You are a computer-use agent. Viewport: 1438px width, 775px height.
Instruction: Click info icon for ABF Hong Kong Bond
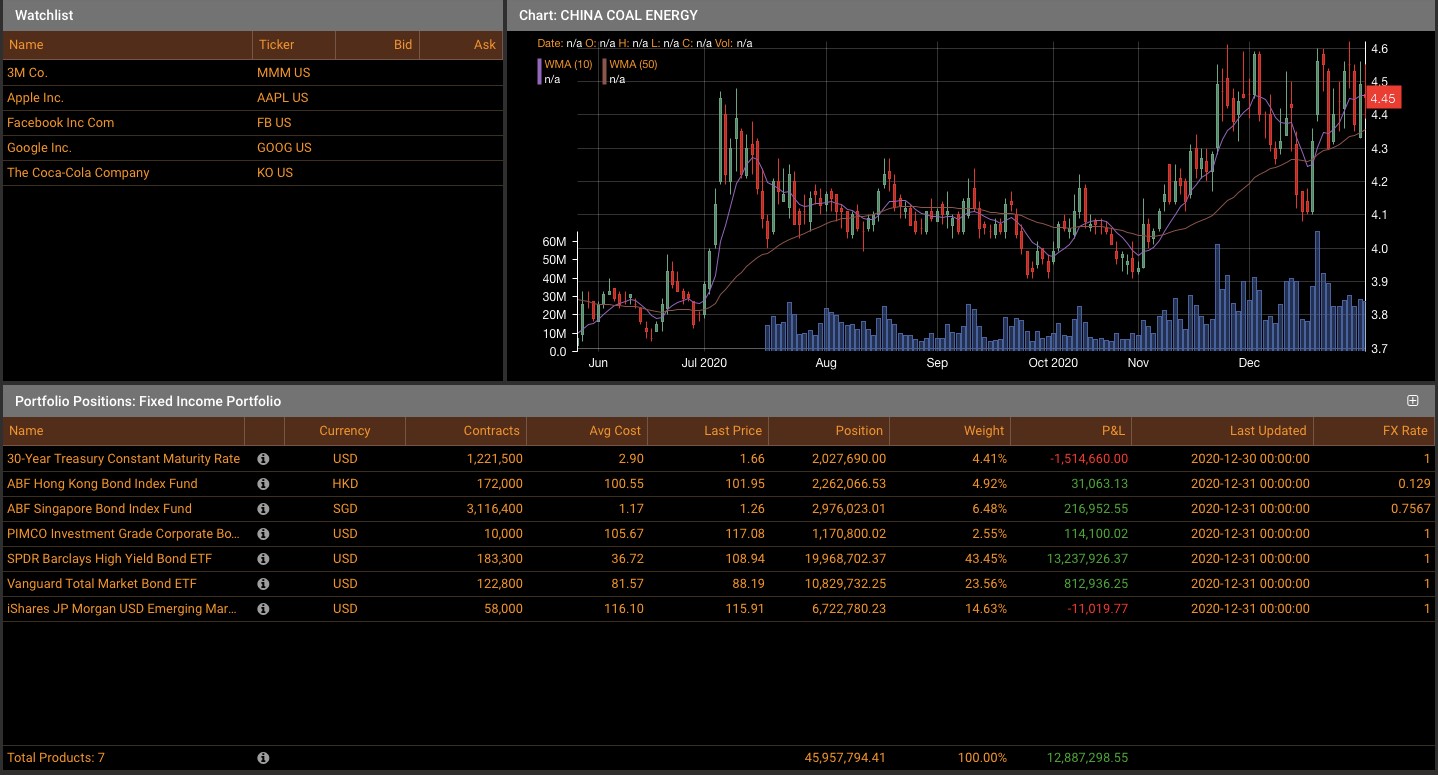click(263, 484)
